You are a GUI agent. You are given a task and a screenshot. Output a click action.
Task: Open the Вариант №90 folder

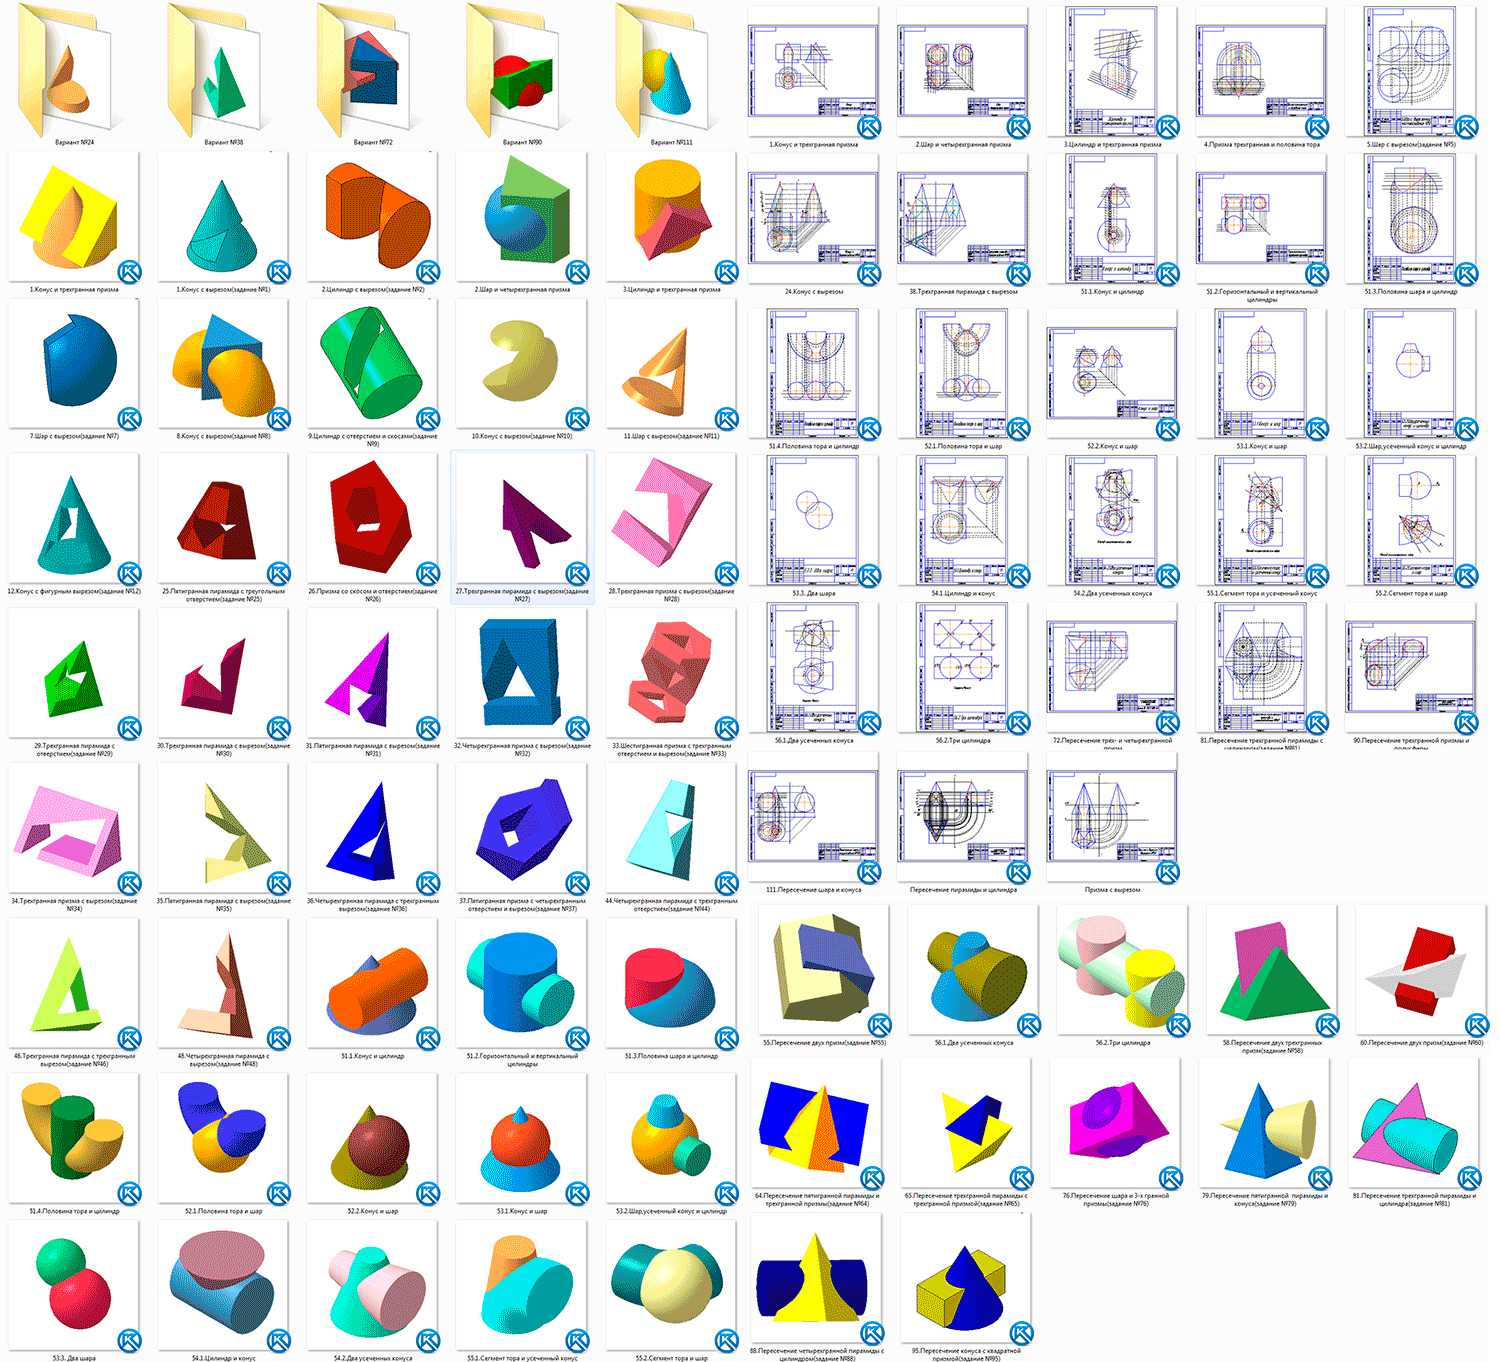(x=522, y=72)
